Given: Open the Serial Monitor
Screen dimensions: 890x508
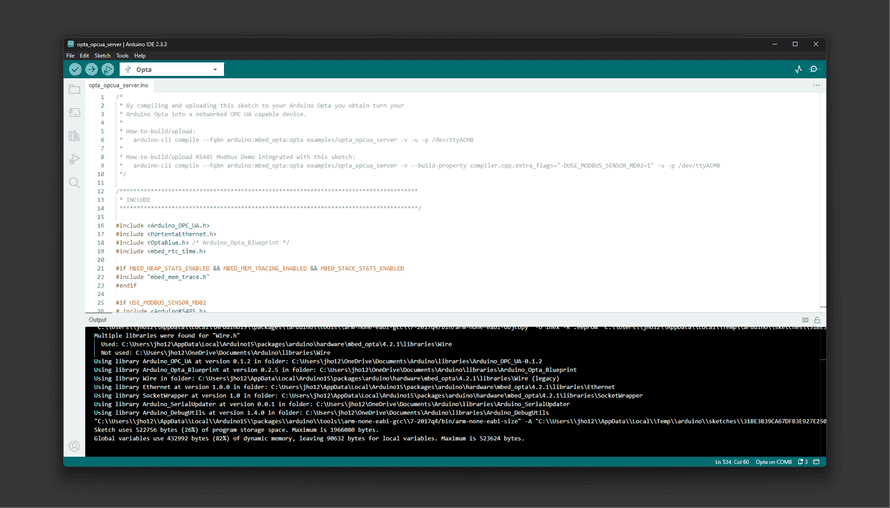Looking at the screenshot, I should 814,70.
